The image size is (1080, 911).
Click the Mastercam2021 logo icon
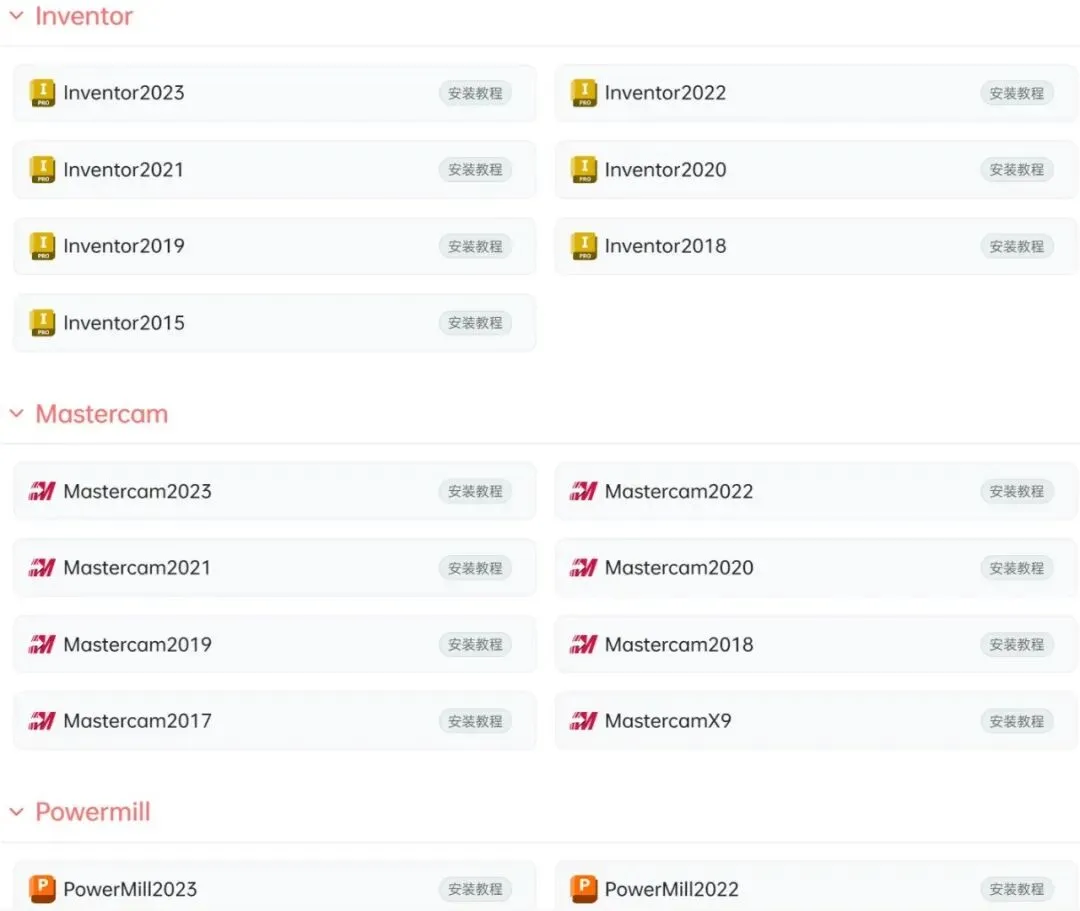tap(42, 567)
